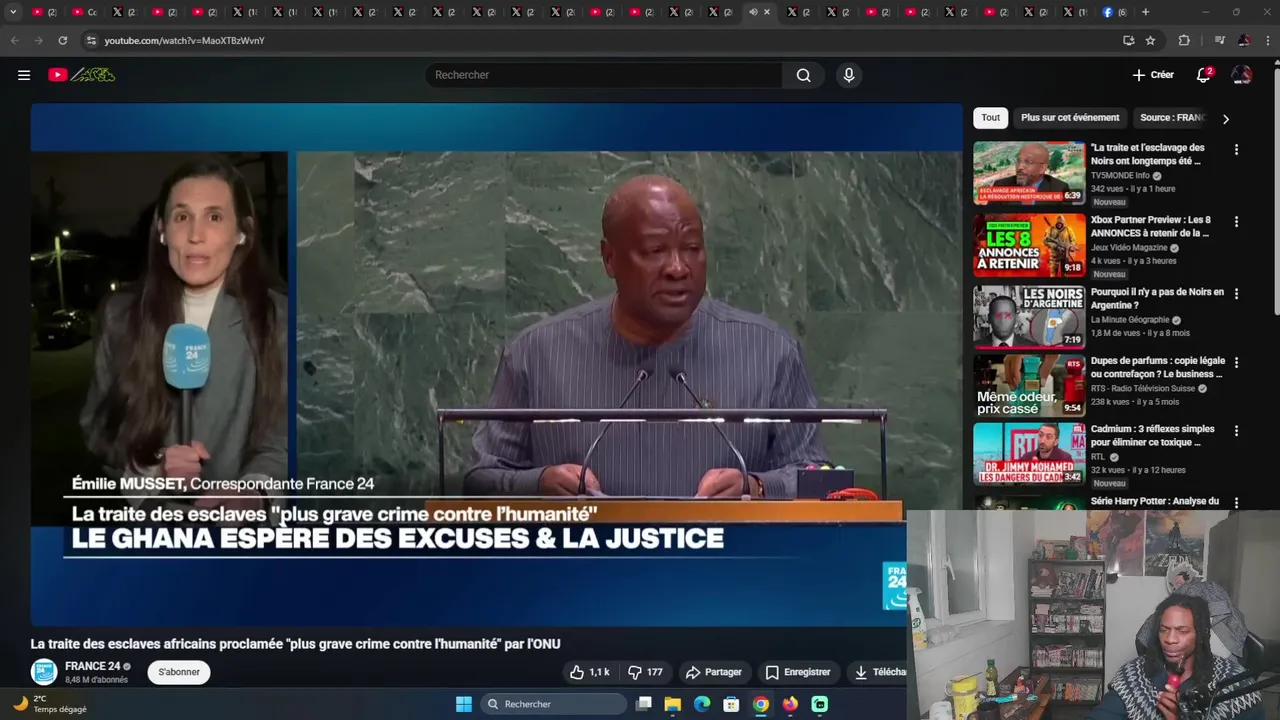This screenshot has height=720, width=1280.
Task: Open the TV5MONDE 'La traite' thumbnail
Action: click(1029, 172)
